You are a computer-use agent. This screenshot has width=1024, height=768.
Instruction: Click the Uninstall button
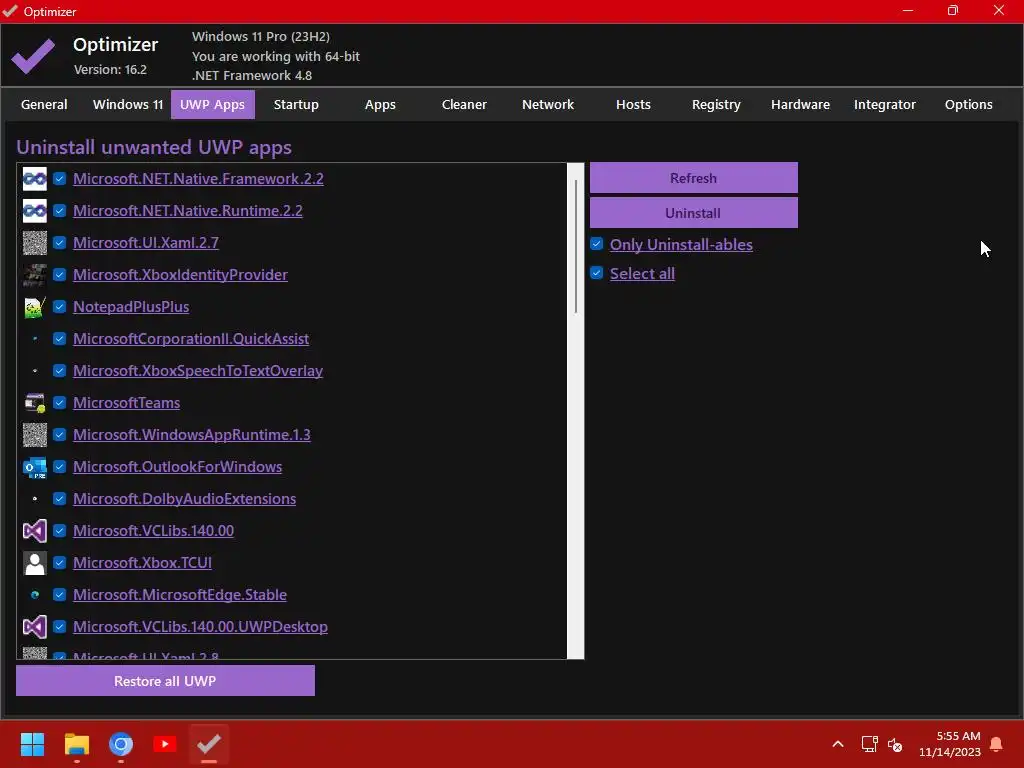[694, 213]
